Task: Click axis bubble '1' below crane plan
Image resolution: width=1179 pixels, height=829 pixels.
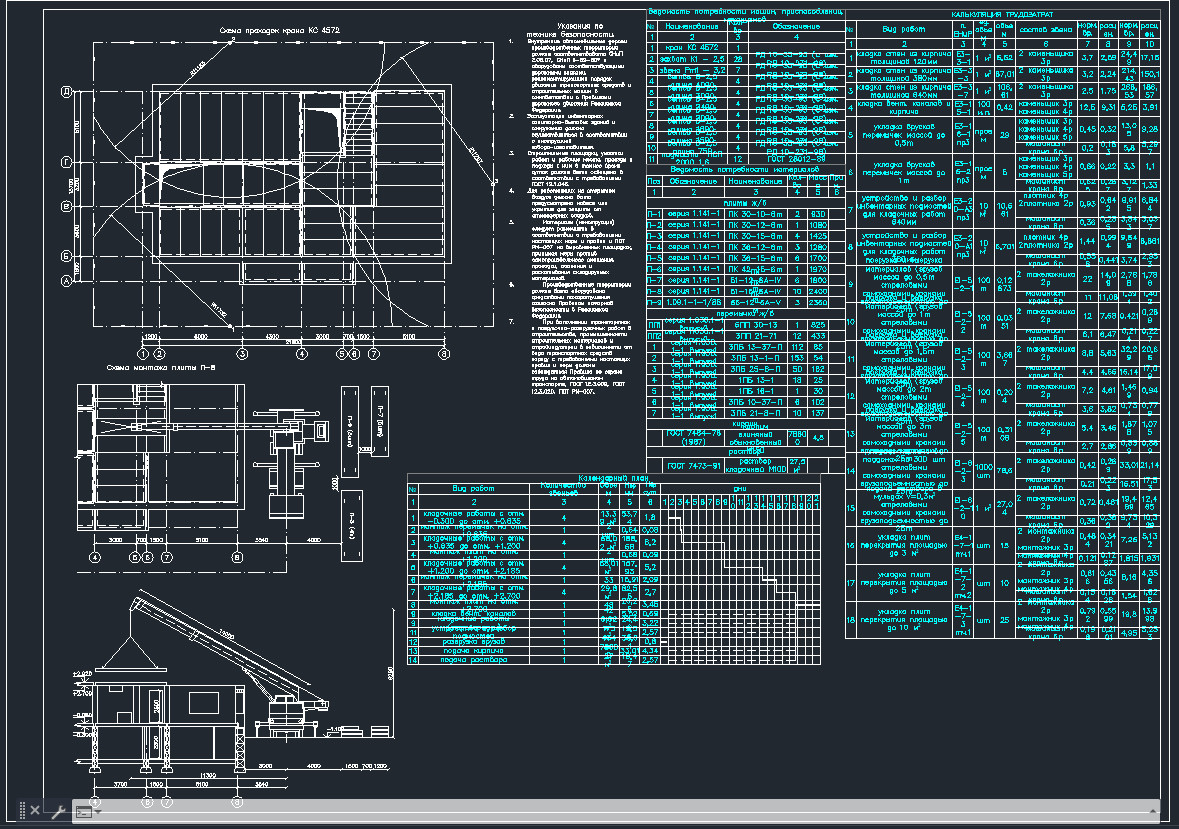Action: pyautogui.click(x=144, y=353)
